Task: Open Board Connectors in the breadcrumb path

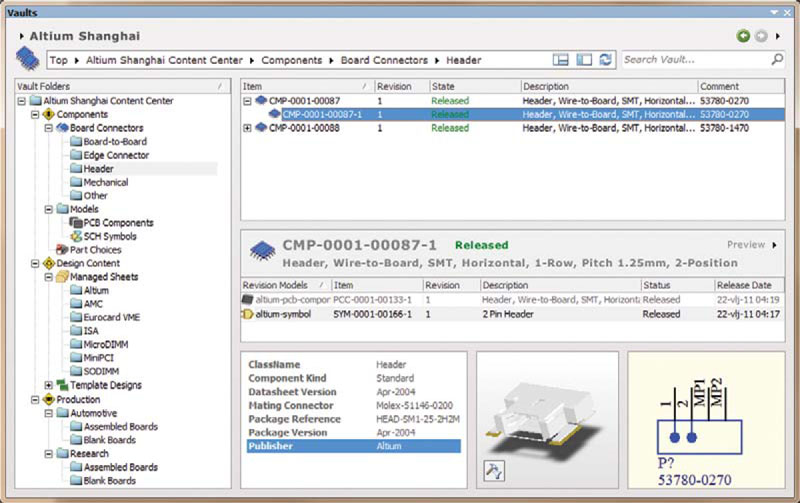Action: (384, 60)
